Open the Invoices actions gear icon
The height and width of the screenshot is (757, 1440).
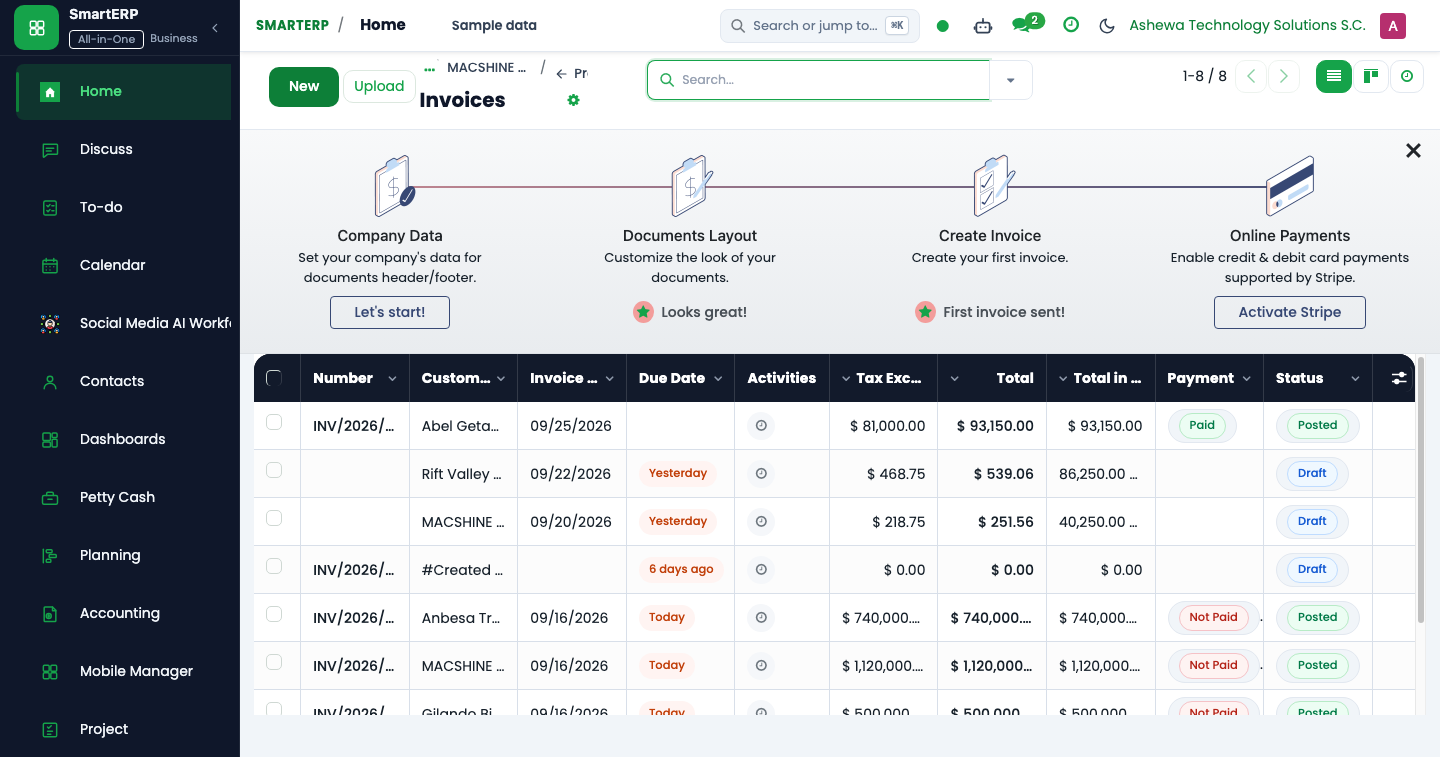573,100
